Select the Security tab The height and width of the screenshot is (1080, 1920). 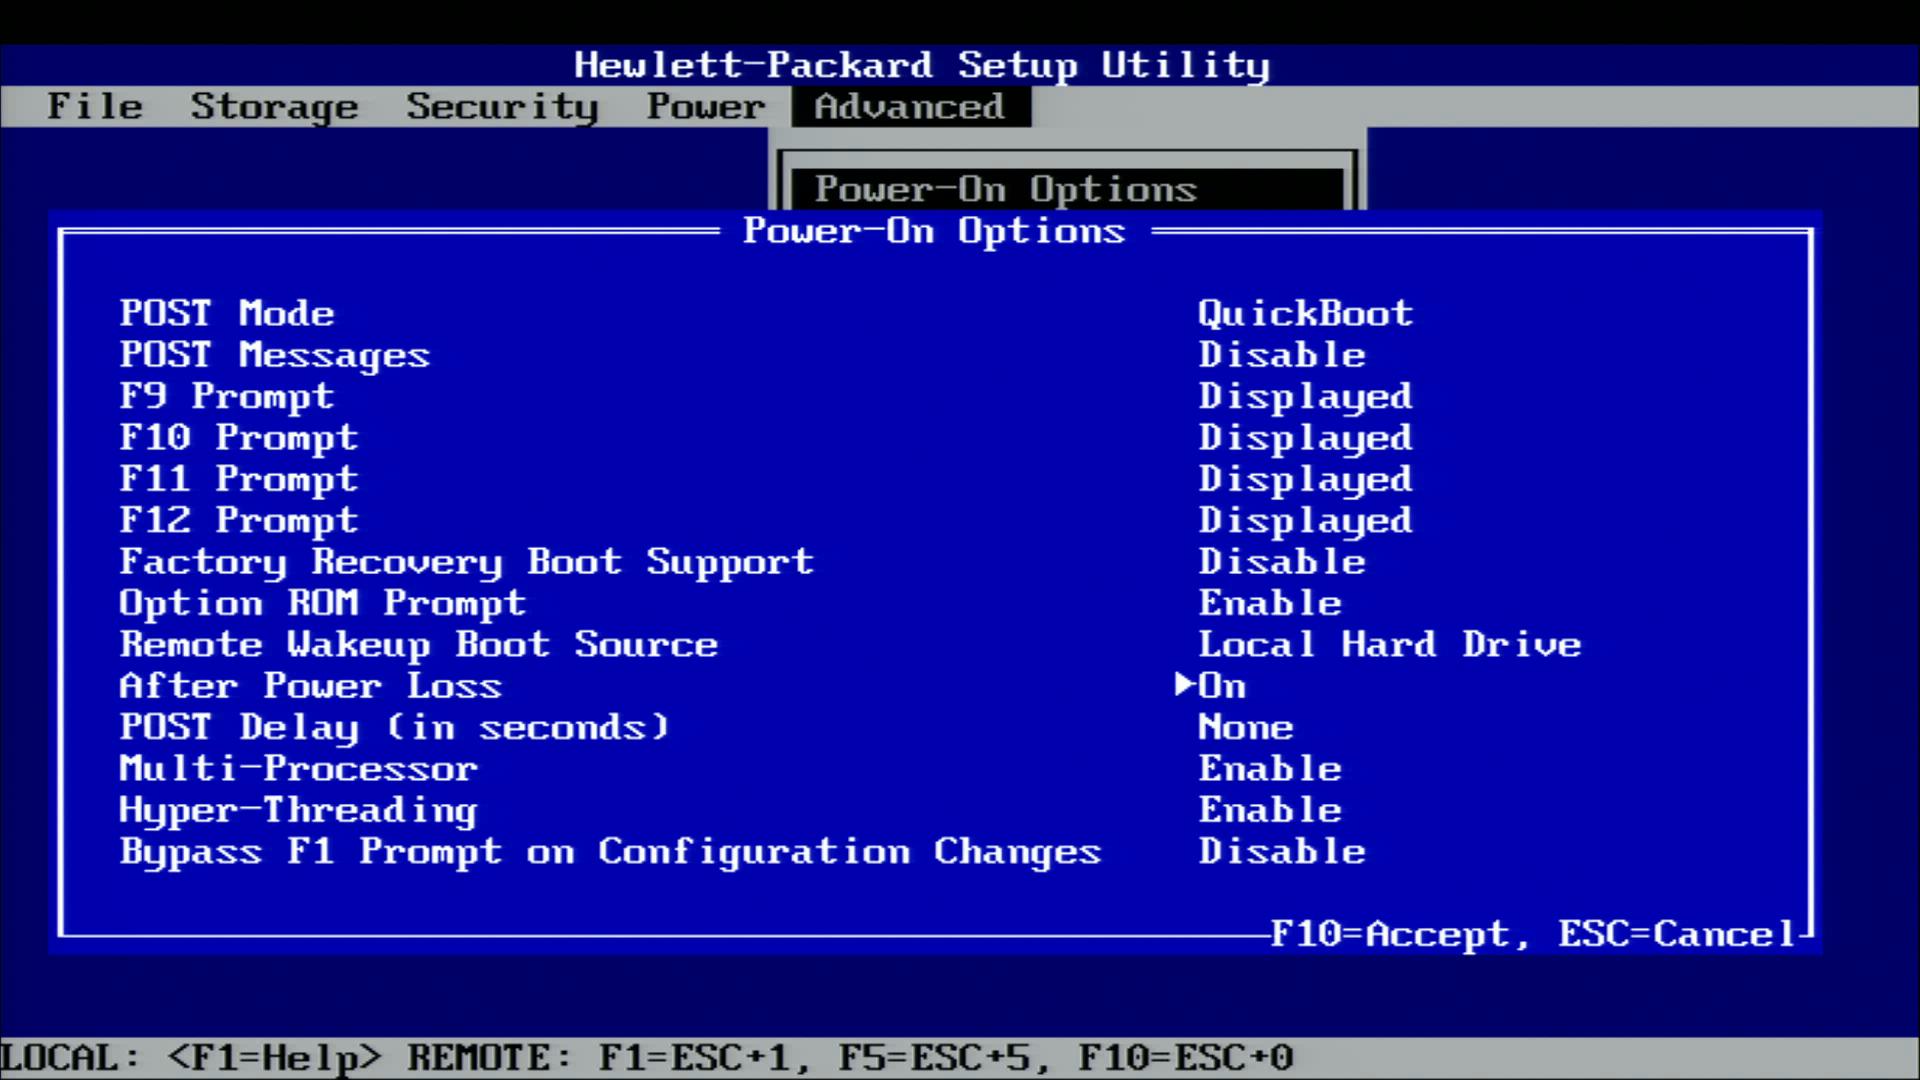coord(502,105)
